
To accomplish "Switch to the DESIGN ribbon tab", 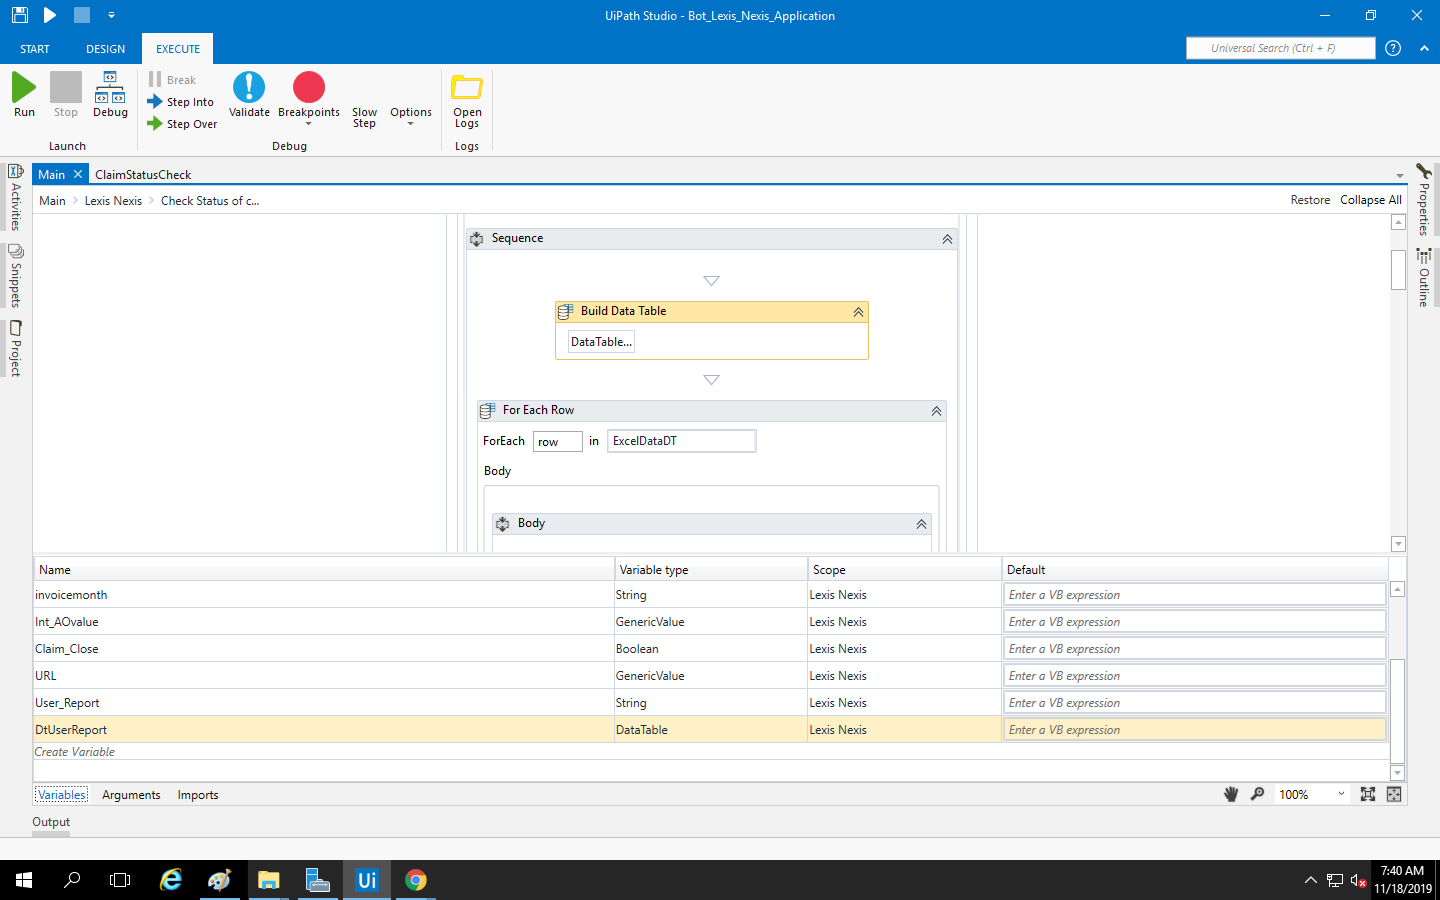I will coord(106,49).
